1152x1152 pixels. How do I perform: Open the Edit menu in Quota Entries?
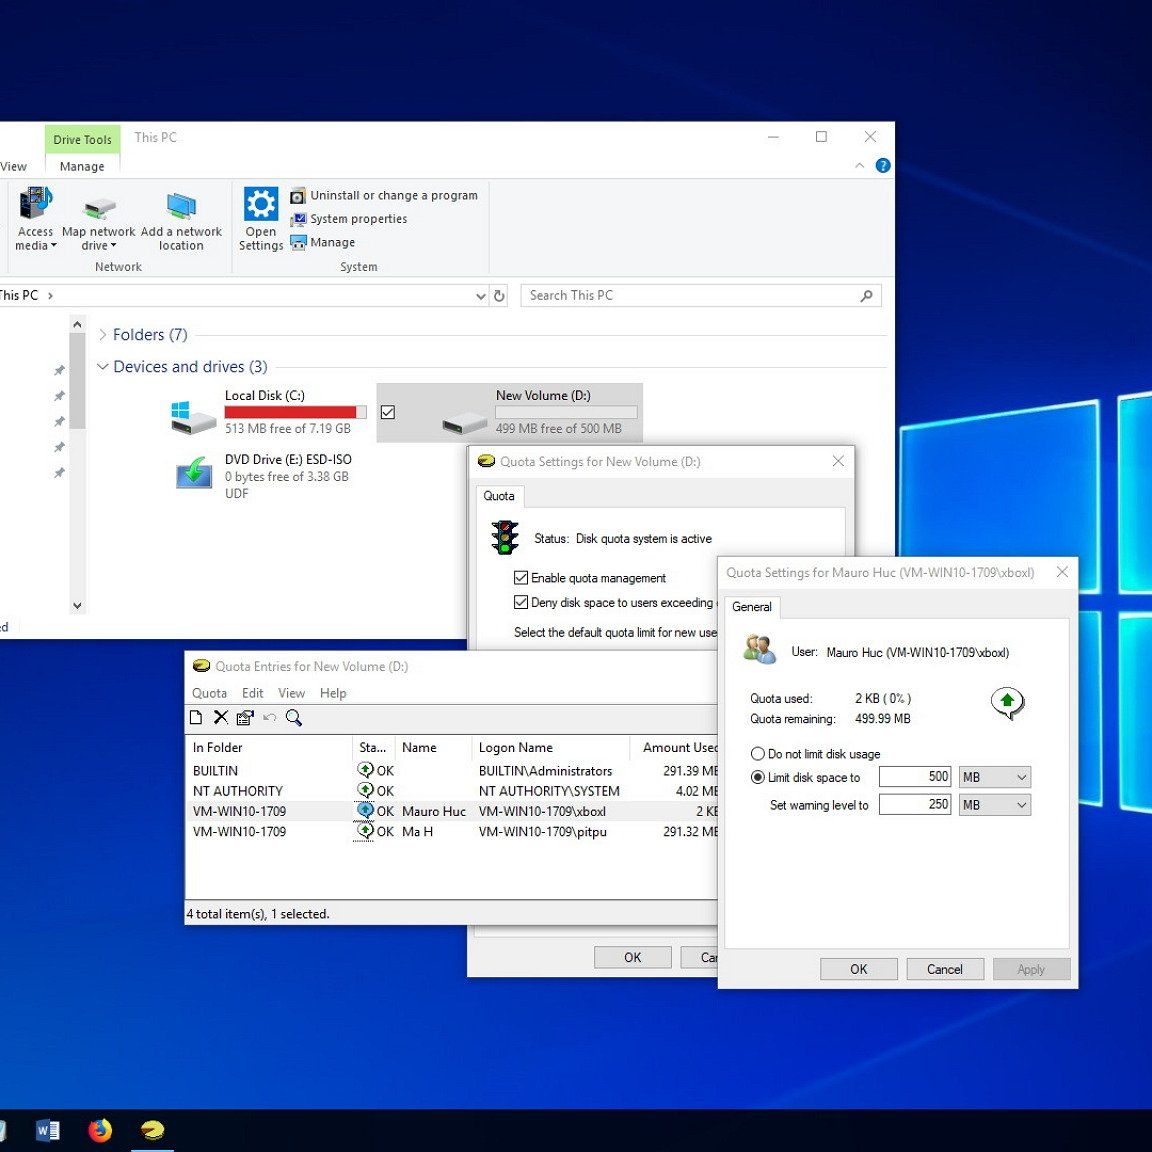(x=253, y=693)
